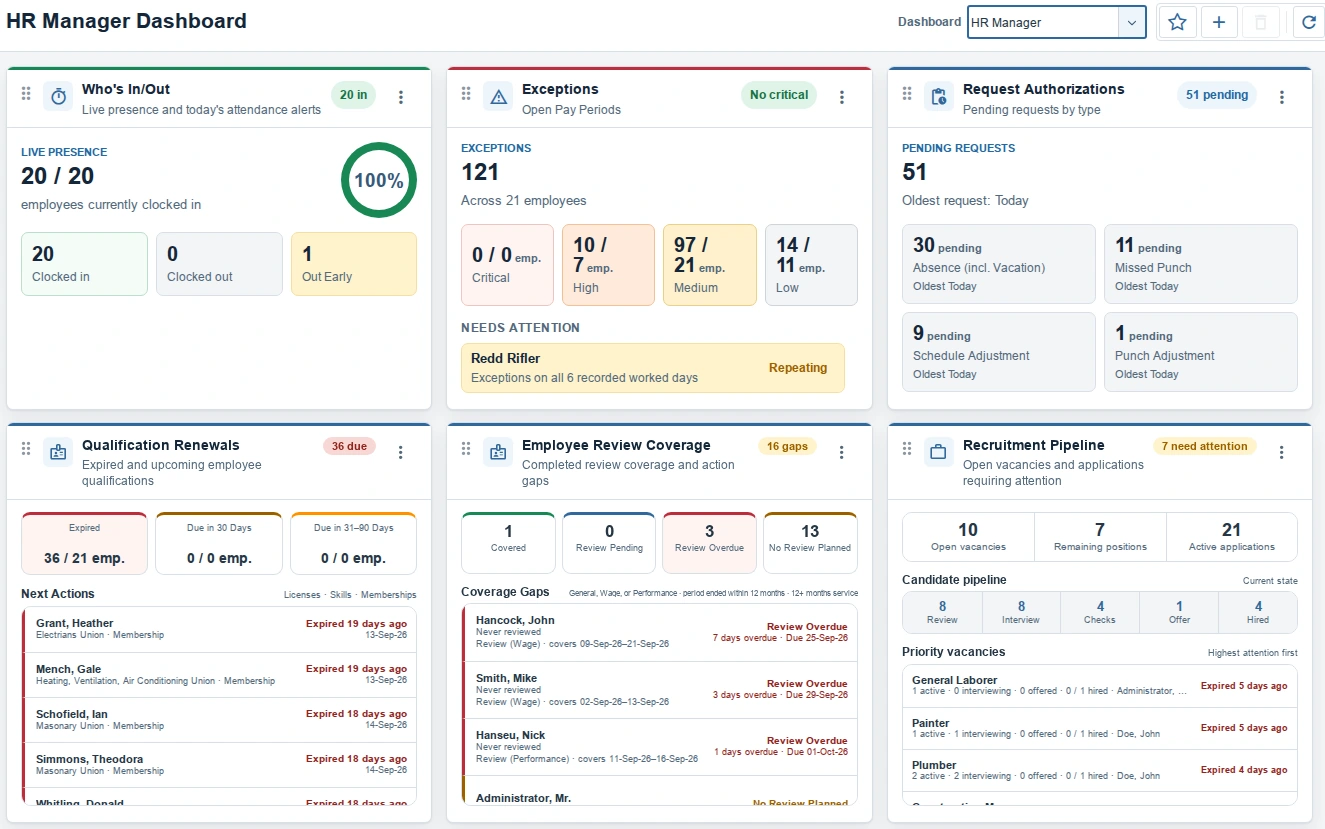Click the 7 need attention badge
Viewport: 1325px width, 829px height.
tap(1204, 446)
